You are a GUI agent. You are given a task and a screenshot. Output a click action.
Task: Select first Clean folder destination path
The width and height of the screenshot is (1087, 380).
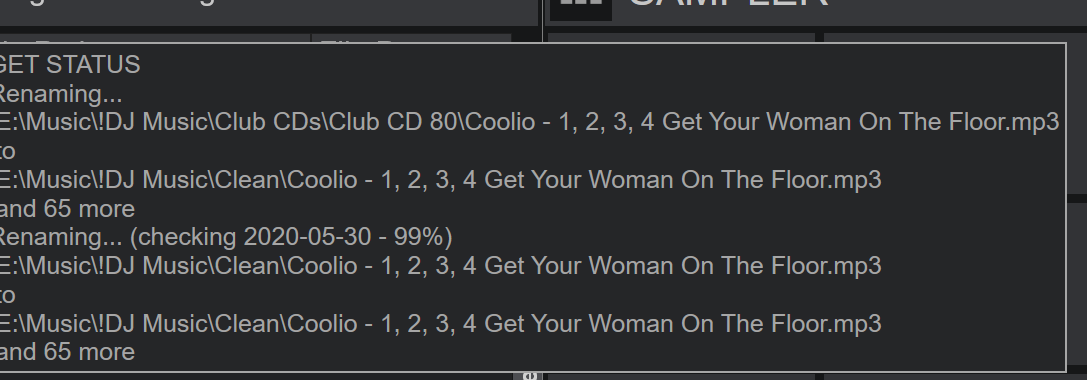coord(440,180)
